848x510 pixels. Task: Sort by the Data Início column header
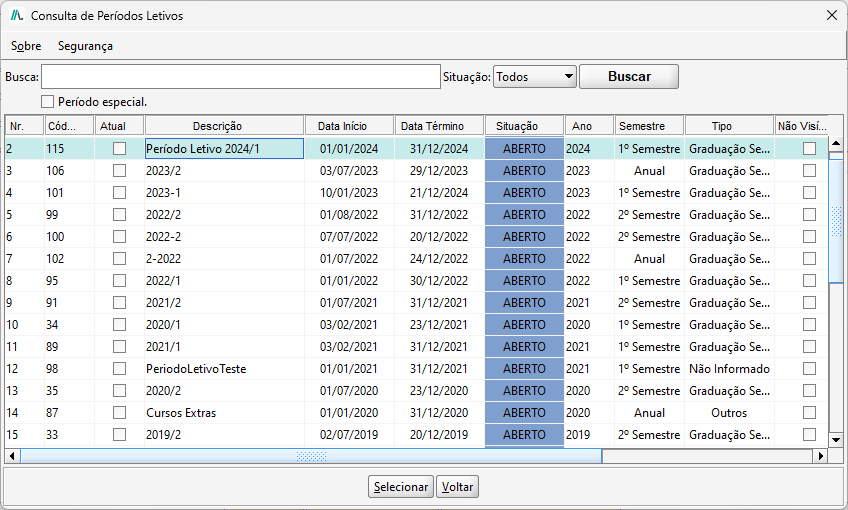tap(349, 126)
